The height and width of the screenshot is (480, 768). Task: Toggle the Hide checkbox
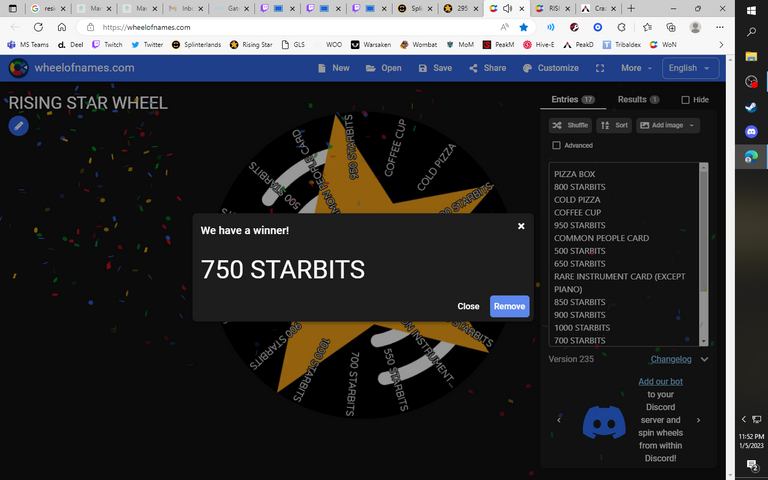[x=685, y=100]
